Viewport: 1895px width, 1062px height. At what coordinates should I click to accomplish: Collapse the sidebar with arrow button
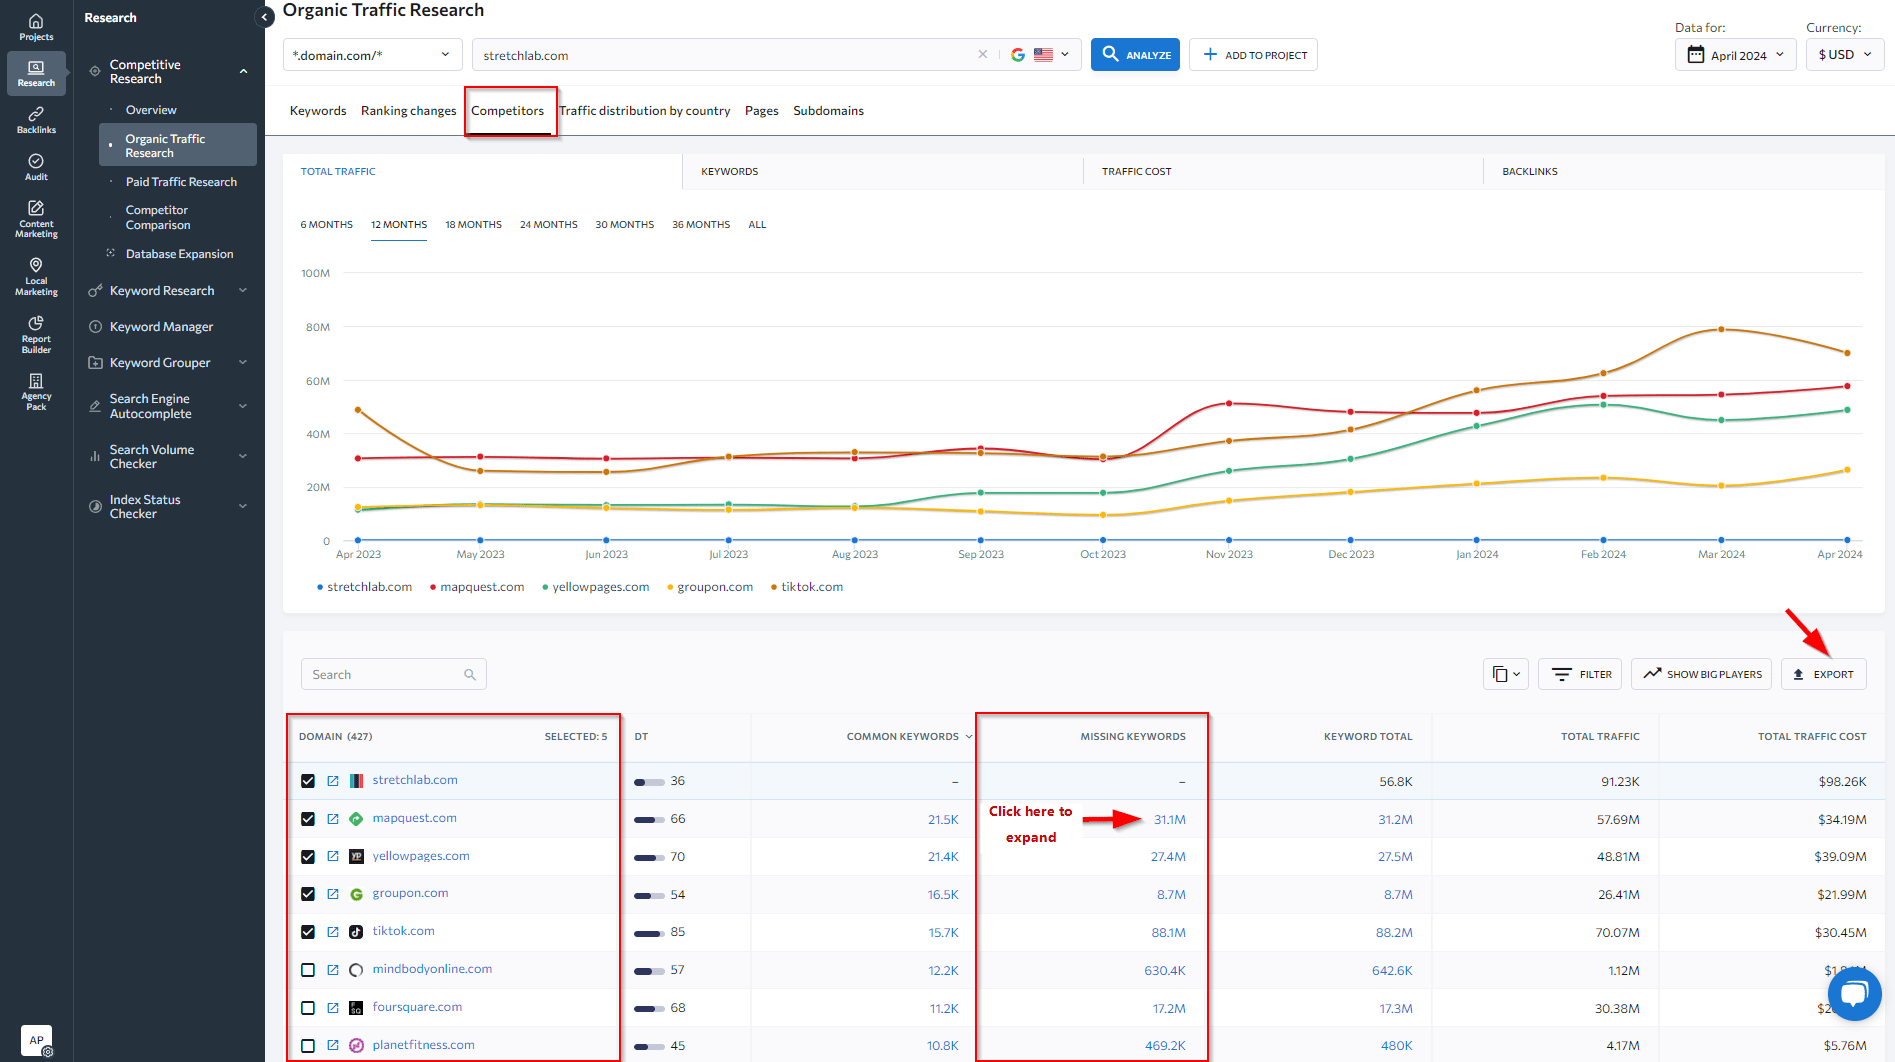point(265,17)
